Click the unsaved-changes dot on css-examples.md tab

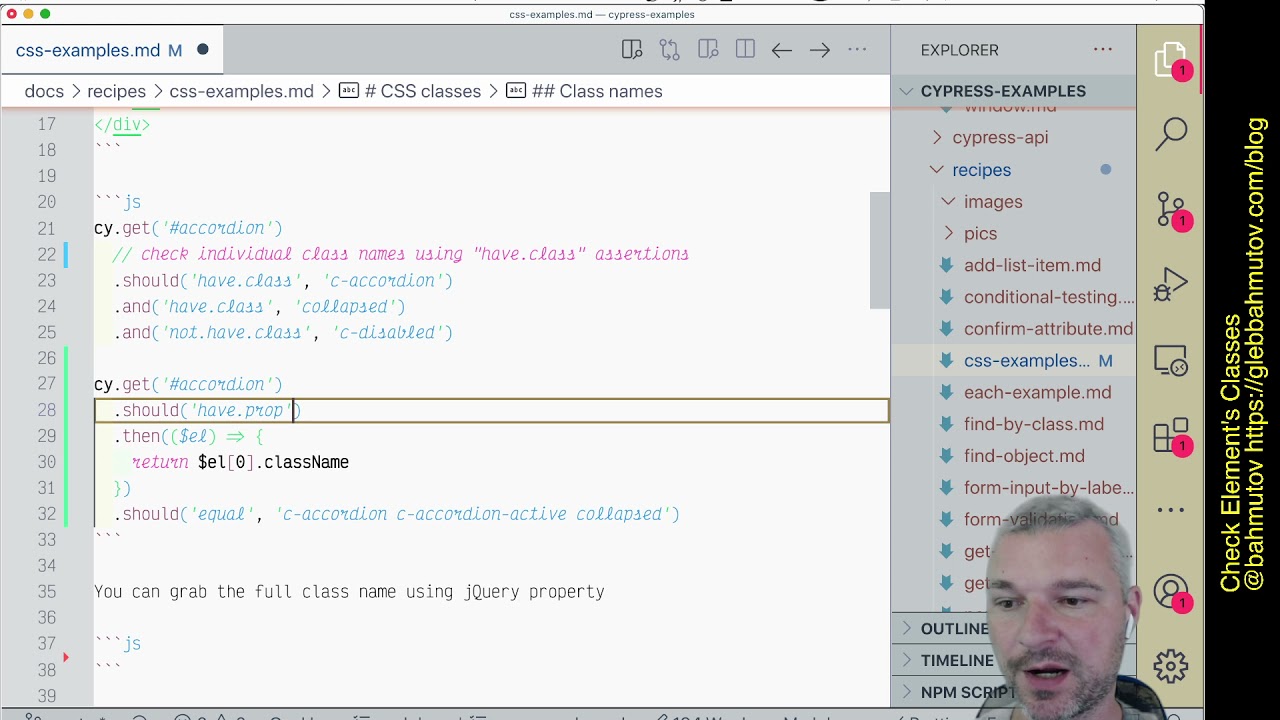point(203,50)
